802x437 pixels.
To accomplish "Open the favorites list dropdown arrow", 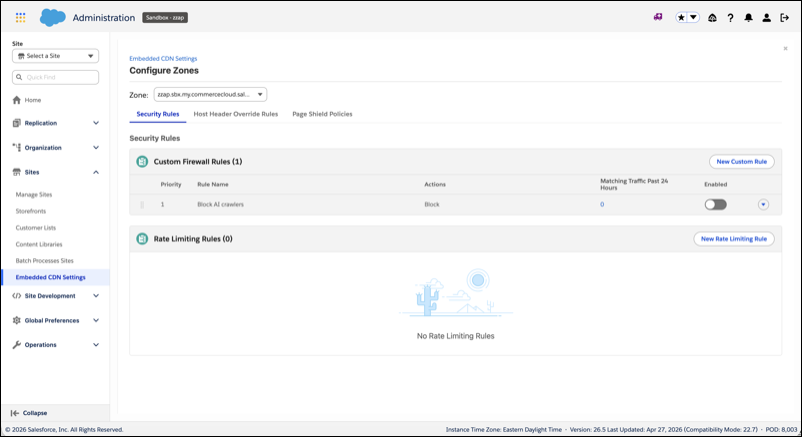I will click(694, 17).
